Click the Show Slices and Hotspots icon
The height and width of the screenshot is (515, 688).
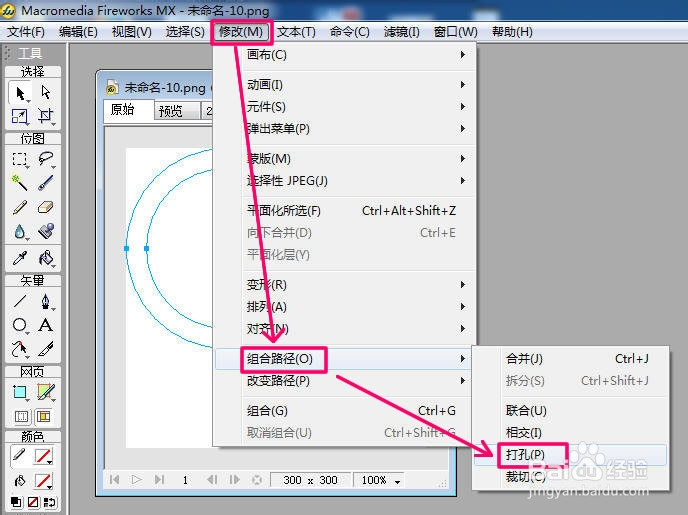pos(44,416)
